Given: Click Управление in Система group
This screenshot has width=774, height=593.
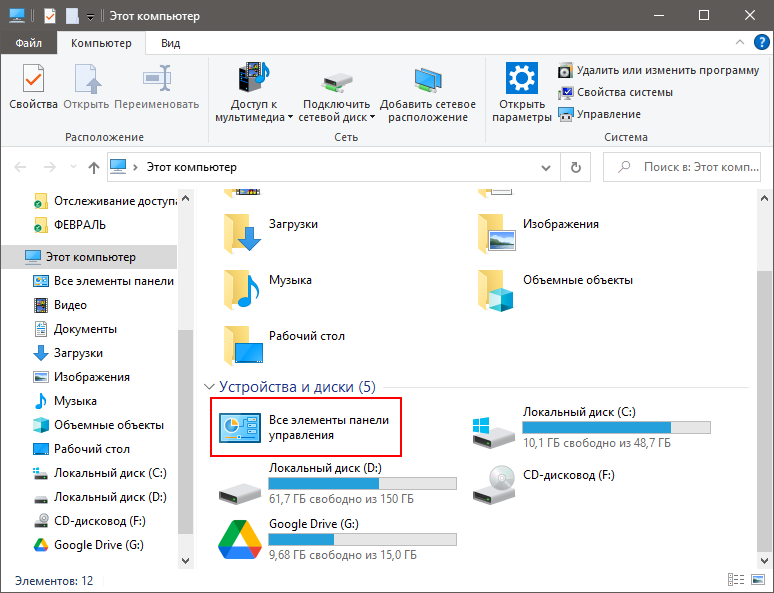Looking at the screenshot, I should (x=599, y=114).
